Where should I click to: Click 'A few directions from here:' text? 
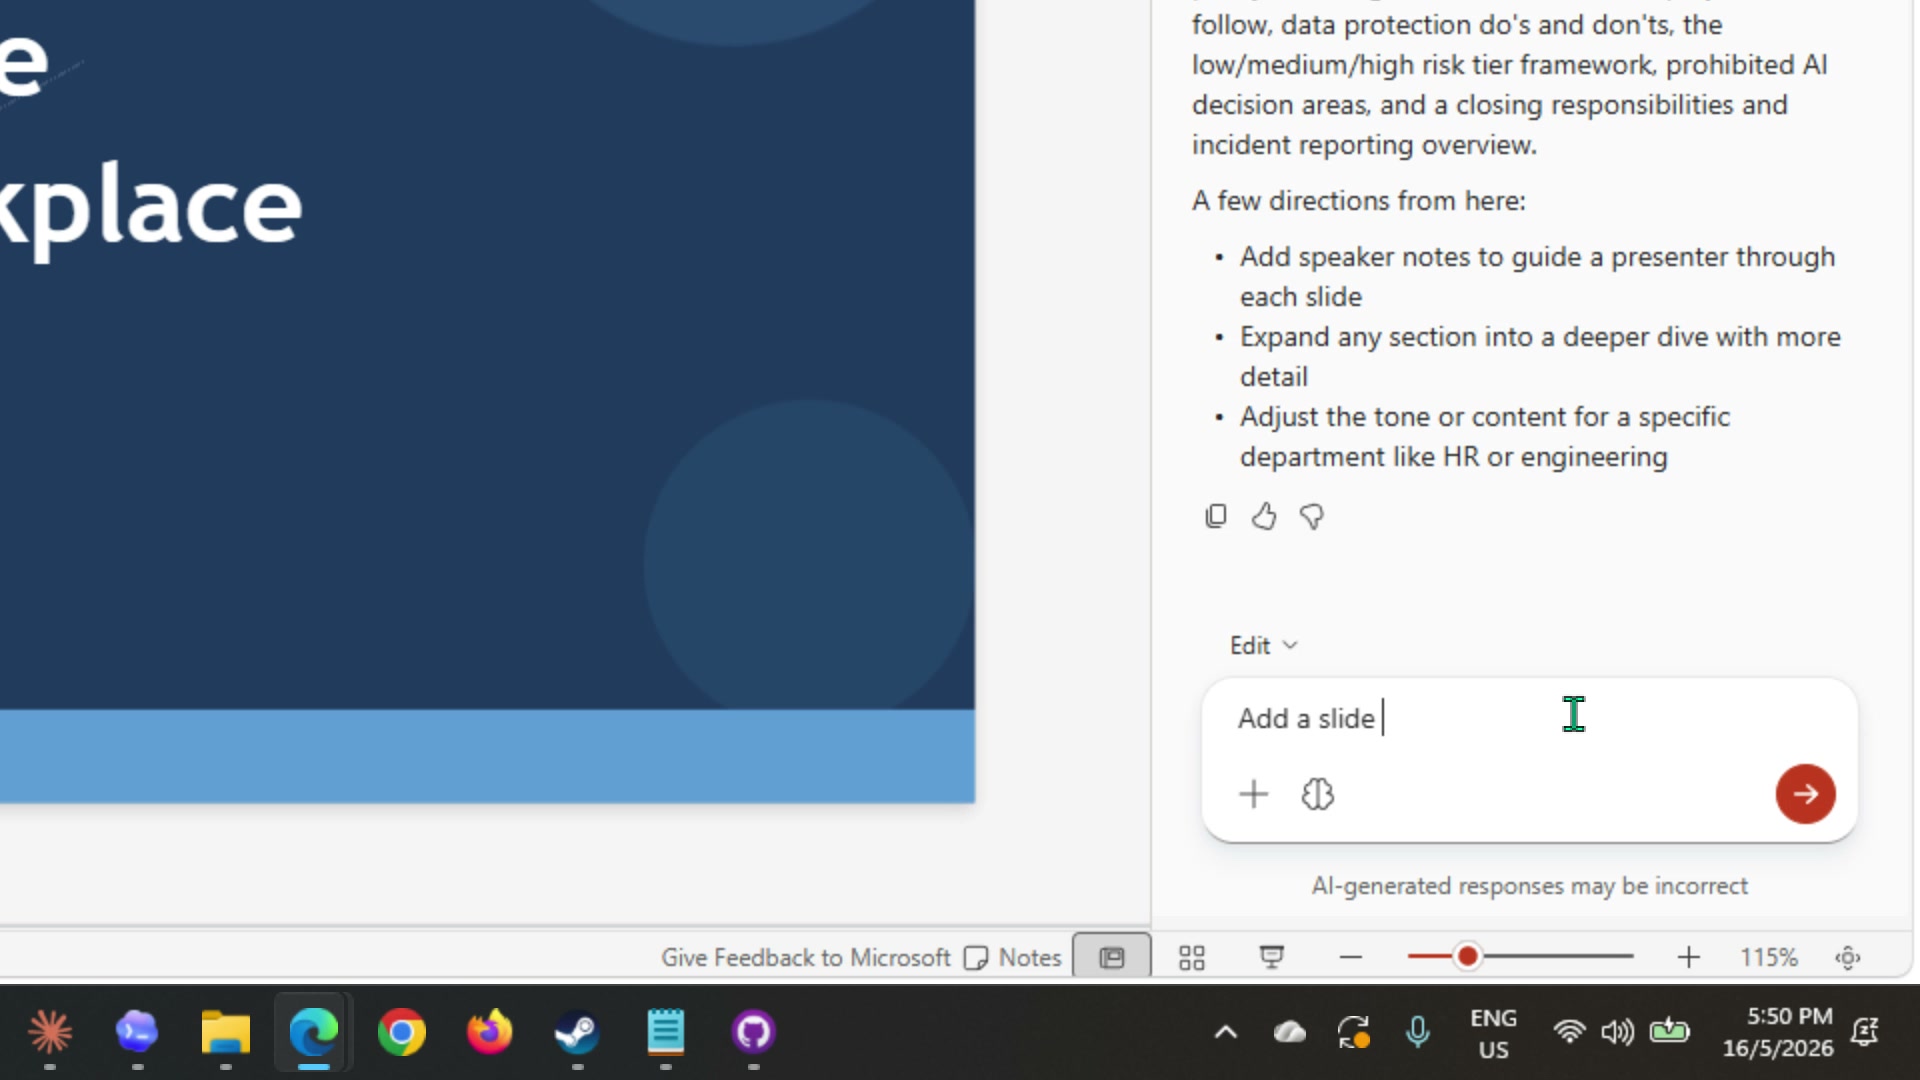point(1358,201)
